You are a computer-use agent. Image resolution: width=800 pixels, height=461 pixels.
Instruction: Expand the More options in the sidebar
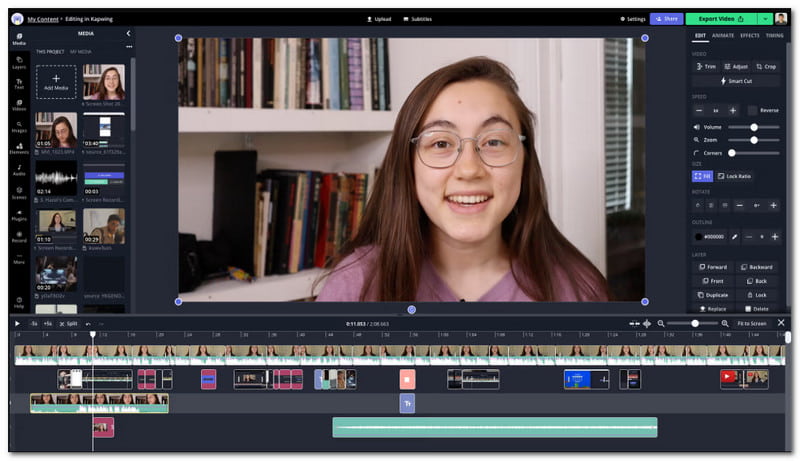point(19,259)
